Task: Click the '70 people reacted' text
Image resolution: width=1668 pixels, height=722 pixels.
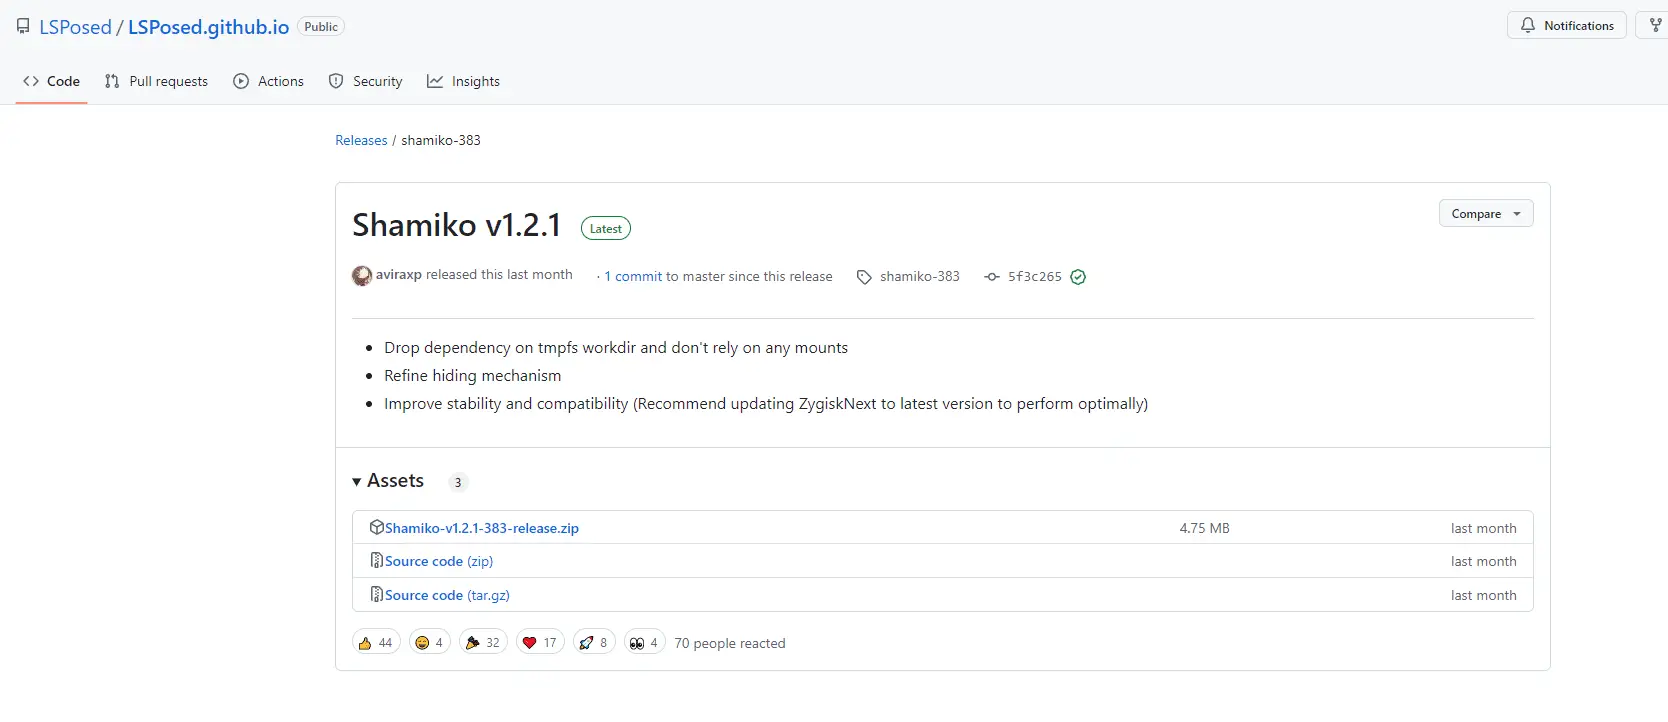Action: pyautogui.click(x=730, y=643)
